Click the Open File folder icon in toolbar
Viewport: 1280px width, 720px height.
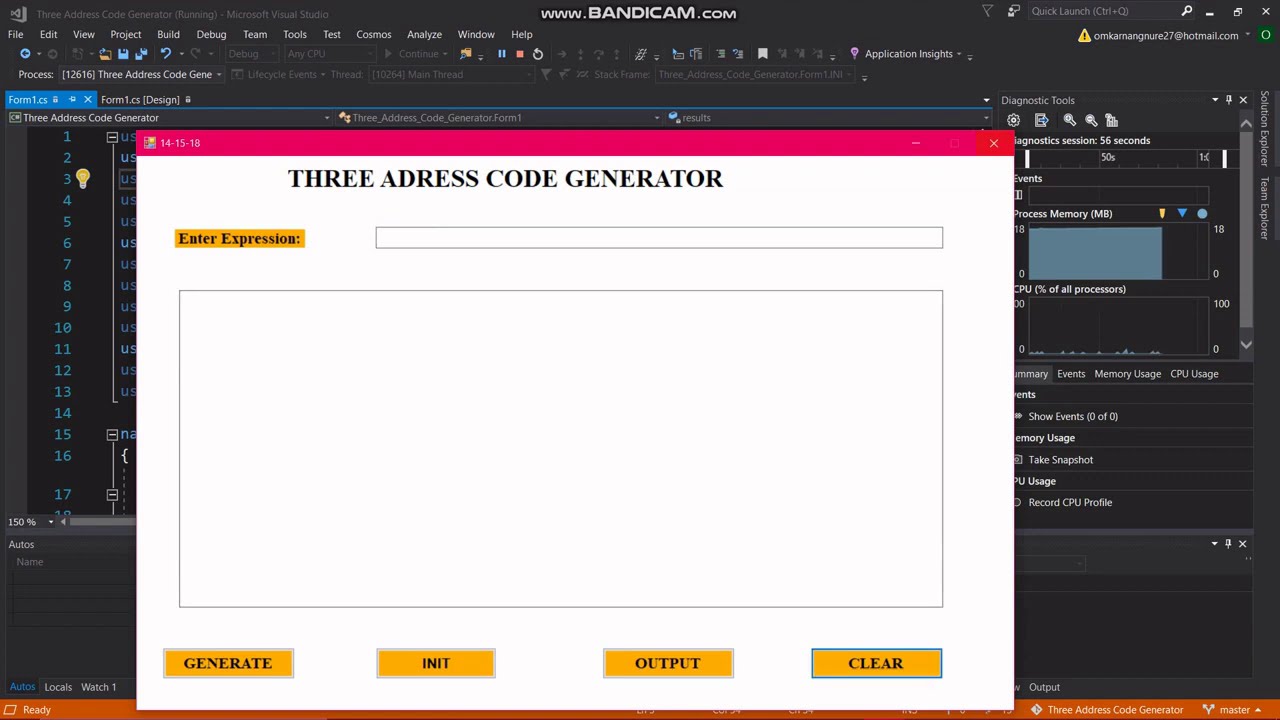pos(105,54)
